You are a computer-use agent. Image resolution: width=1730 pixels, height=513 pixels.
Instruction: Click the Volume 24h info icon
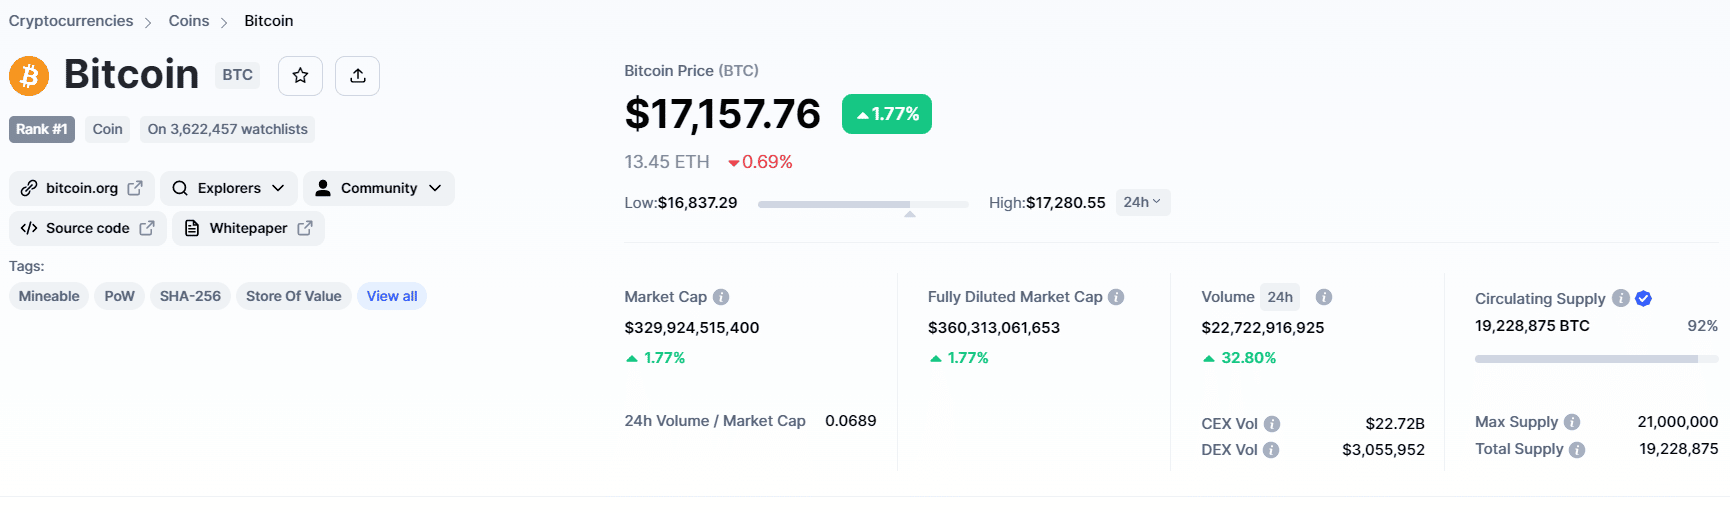tap(1323, 297)
